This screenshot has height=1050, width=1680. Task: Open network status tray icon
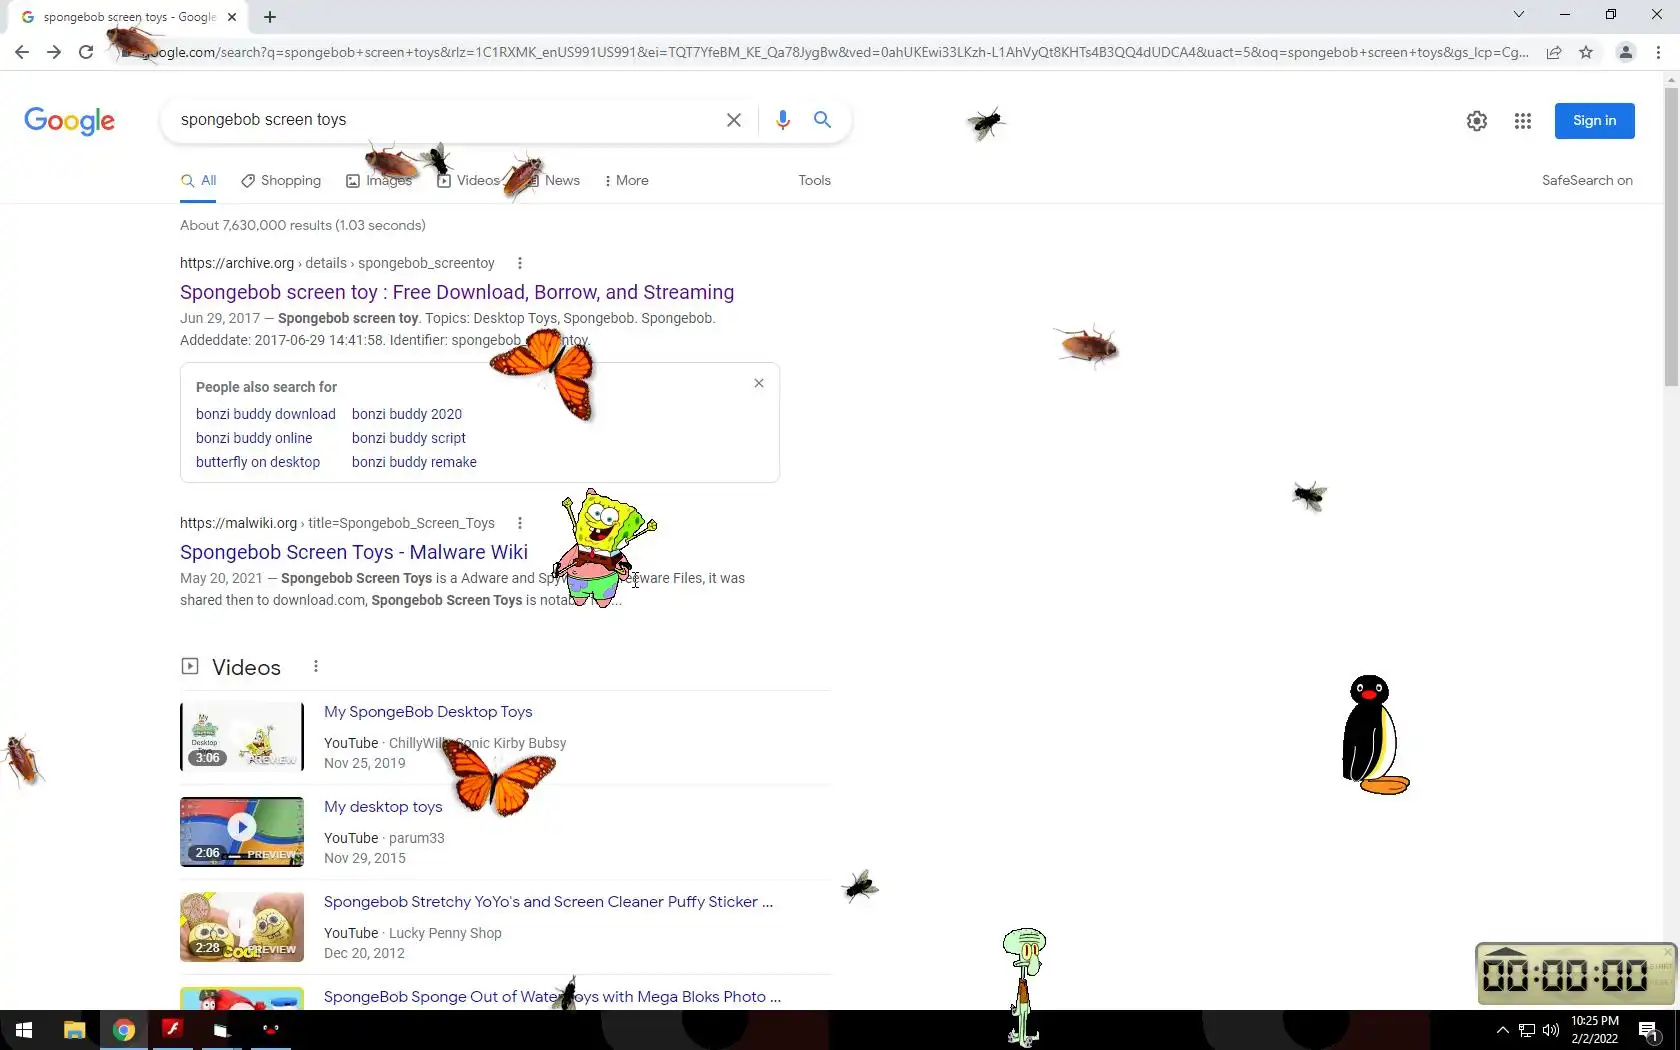point(1527,1030)
